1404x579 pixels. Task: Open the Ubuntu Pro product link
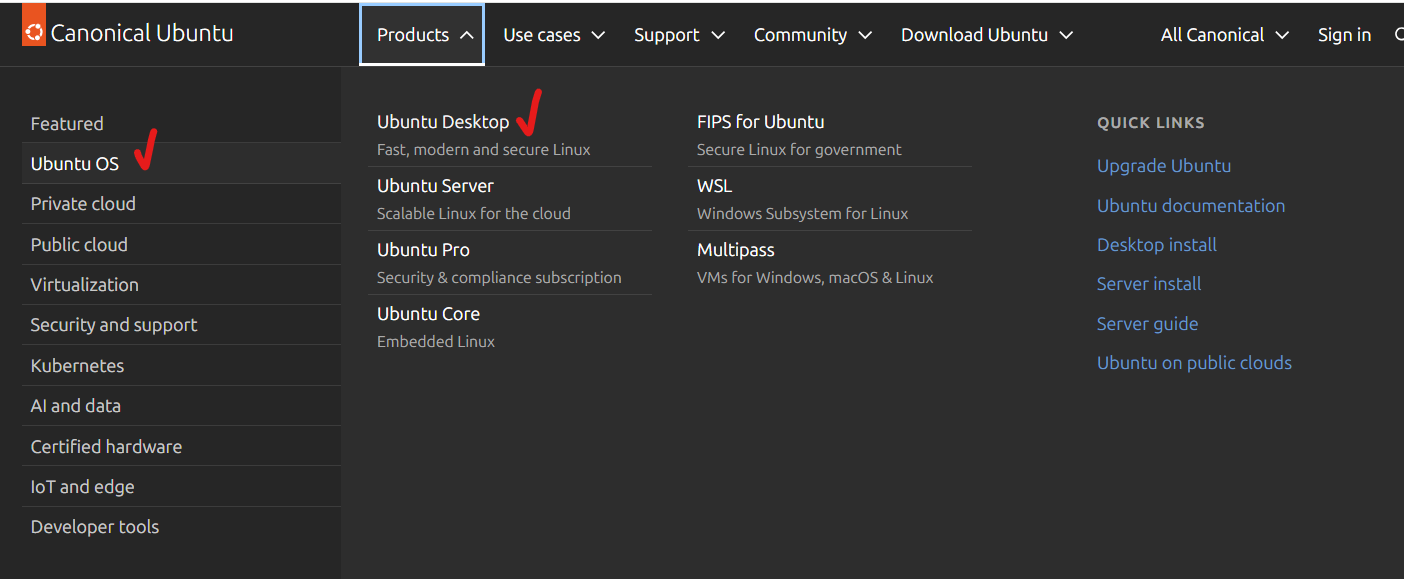423,250
